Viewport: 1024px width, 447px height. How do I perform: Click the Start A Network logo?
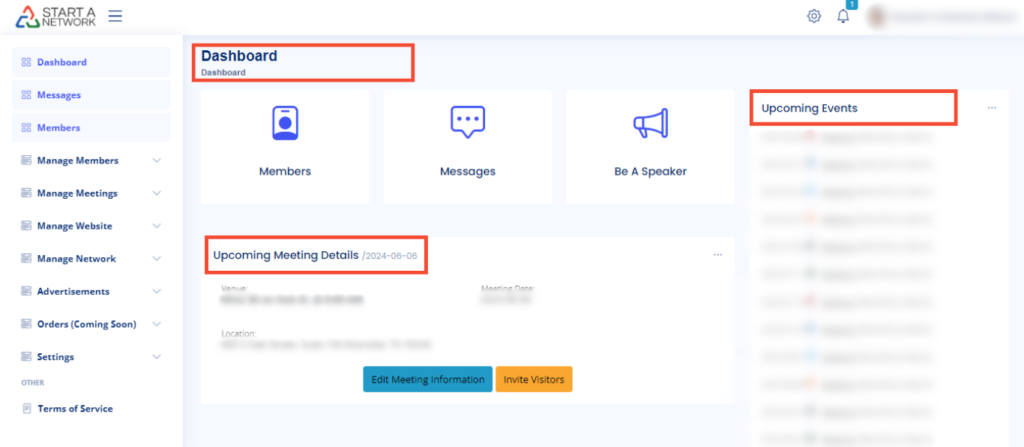56,16
